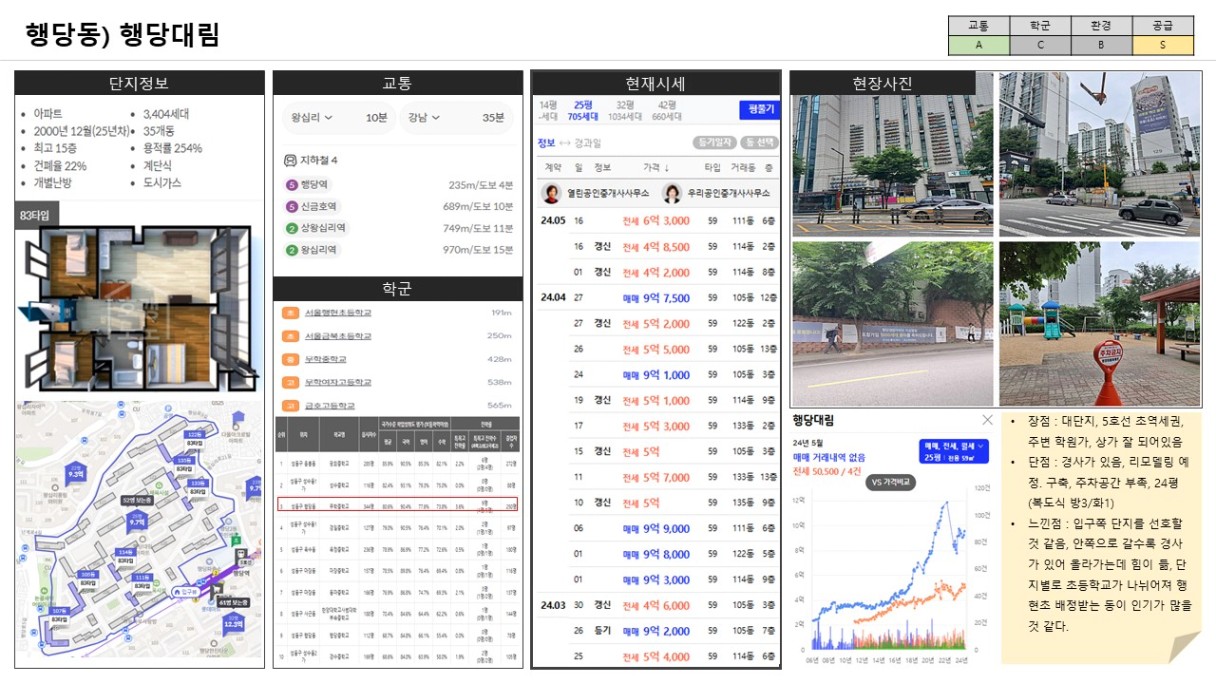Click the 매매 9억 9,000 listing row
The height and width of the screenshot is (684, 1216).
click(656, 528)
